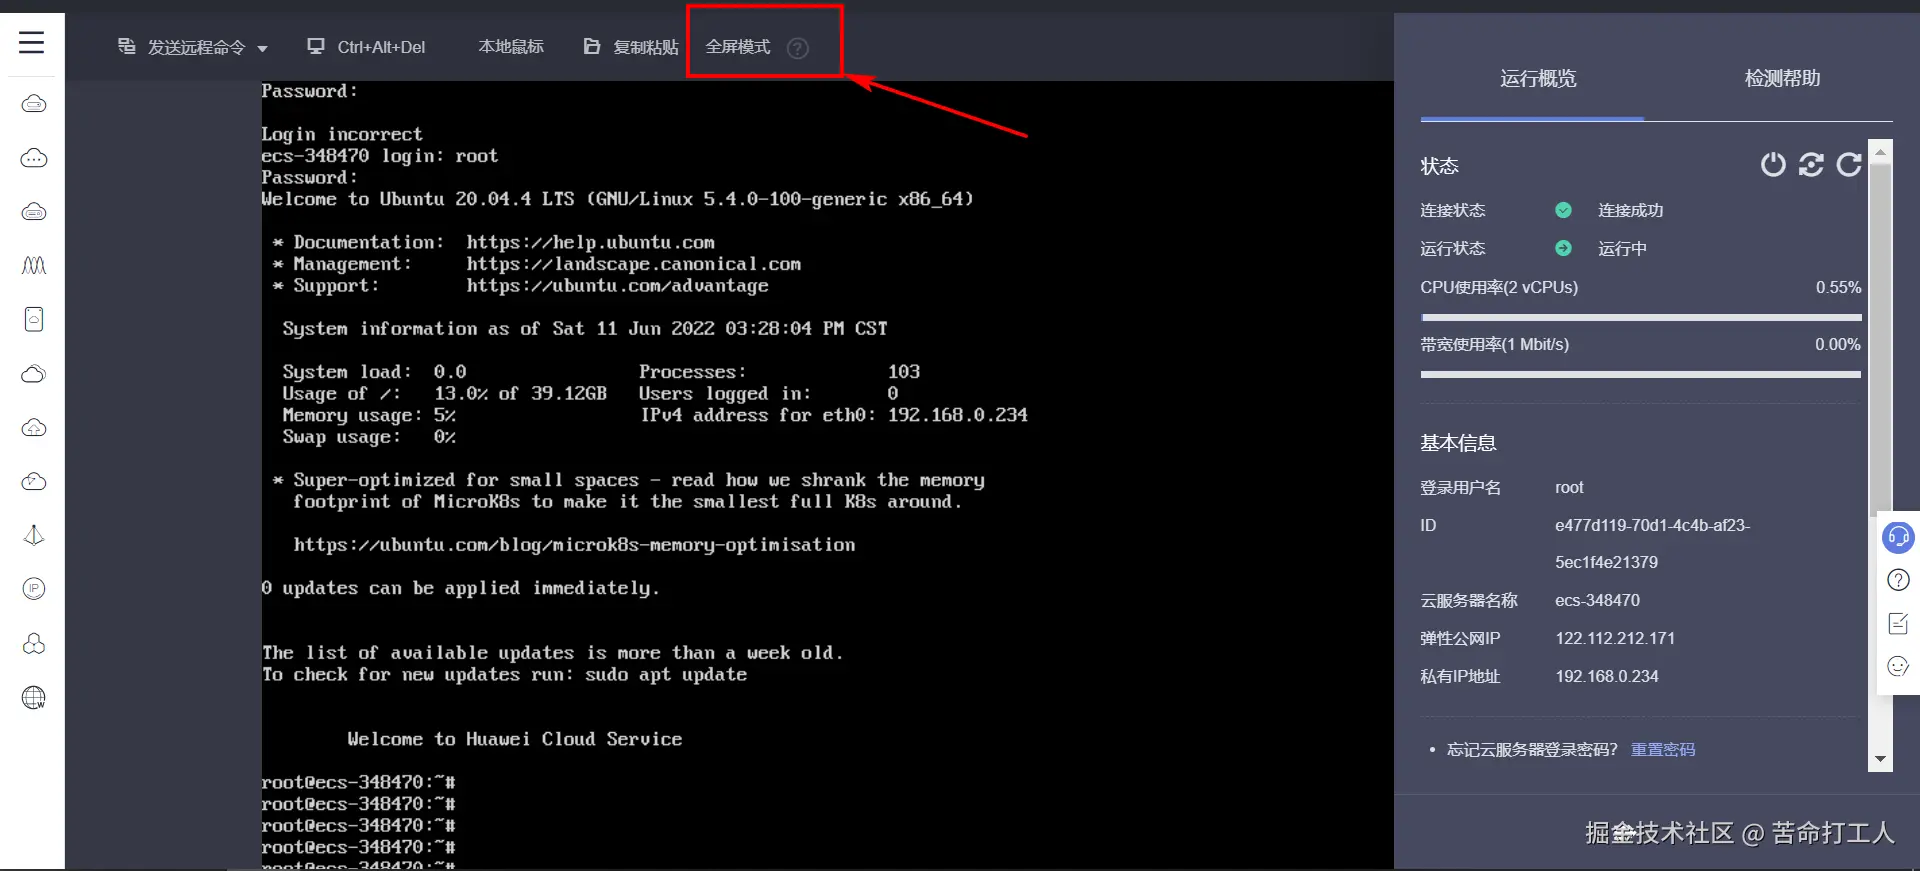The height and width of the screenshot is (871, 1920).
Task: Select 192.168.0.234 next to 私有IP地址
Action: (1606, 676)
